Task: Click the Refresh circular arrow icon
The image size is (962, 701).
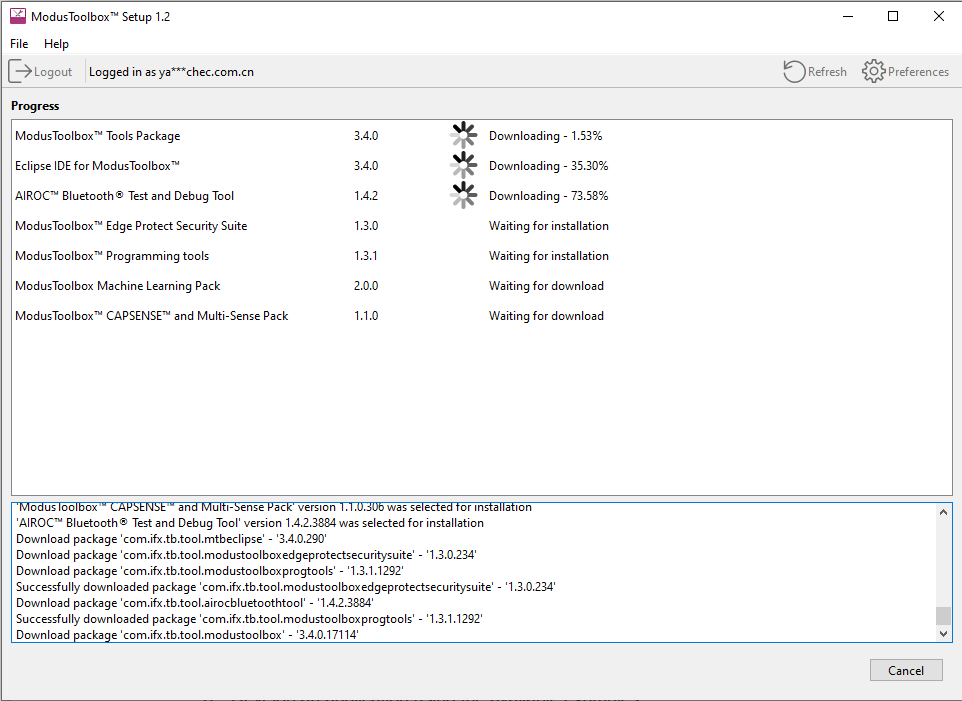Action: coord(795,71)
